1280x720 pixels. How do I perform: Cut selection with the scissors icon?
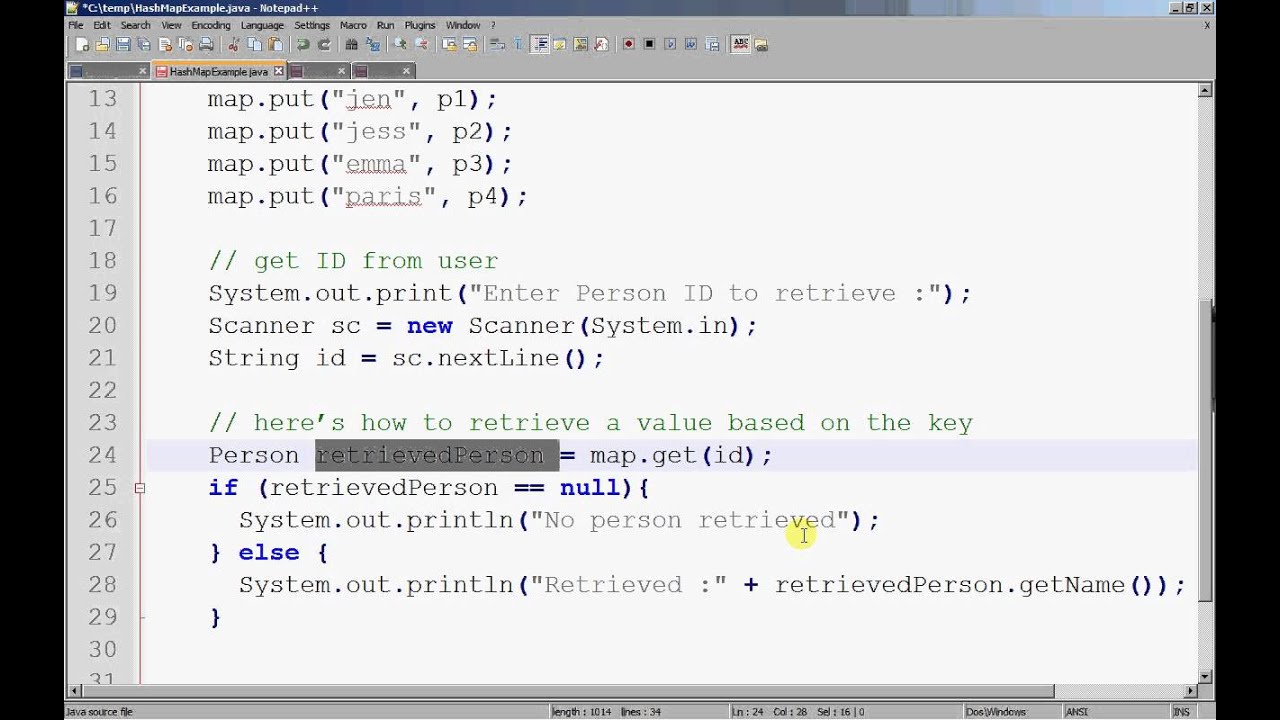coord(233,44)
